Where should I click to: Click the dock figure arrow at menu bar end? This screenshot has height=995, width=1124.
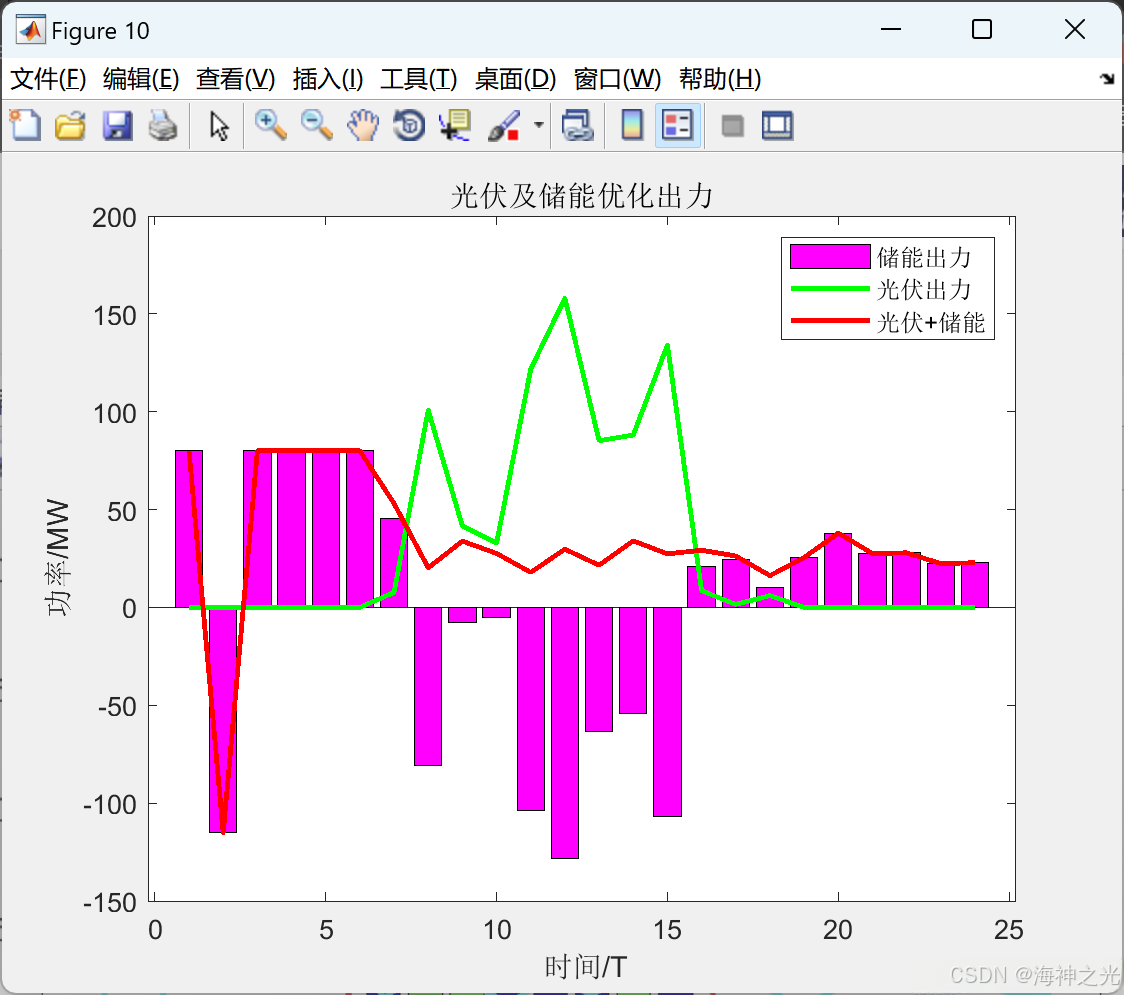[1107, 79]
